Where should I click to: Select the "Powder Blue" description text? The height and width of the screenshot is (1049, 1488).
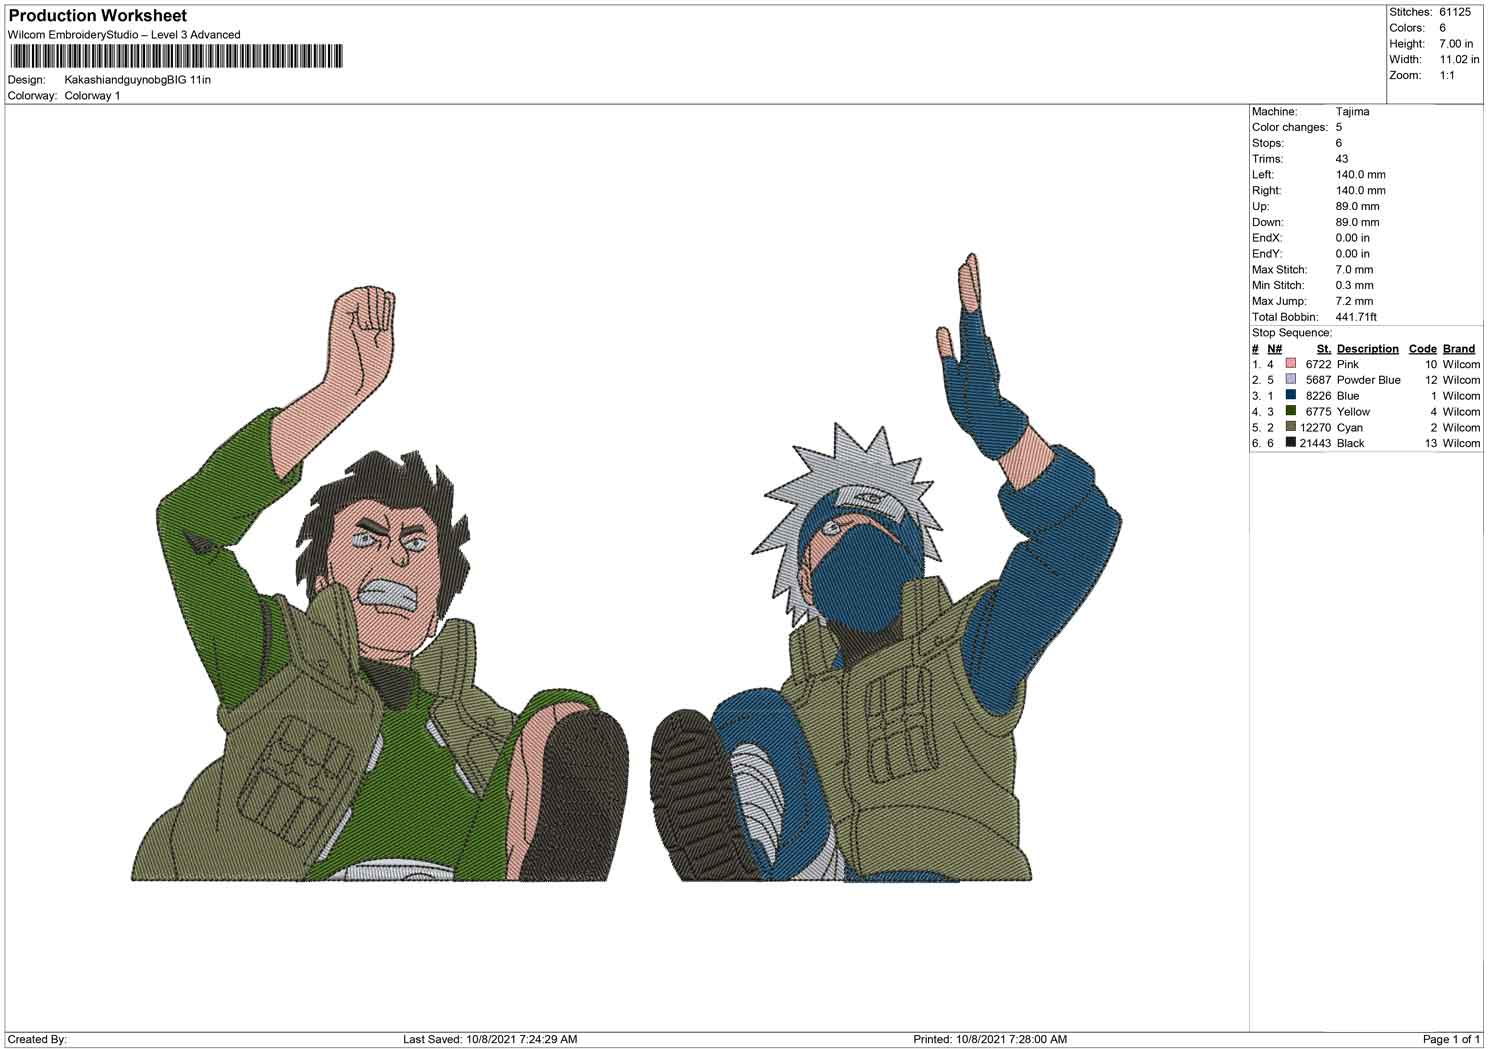coord(1369,380)
